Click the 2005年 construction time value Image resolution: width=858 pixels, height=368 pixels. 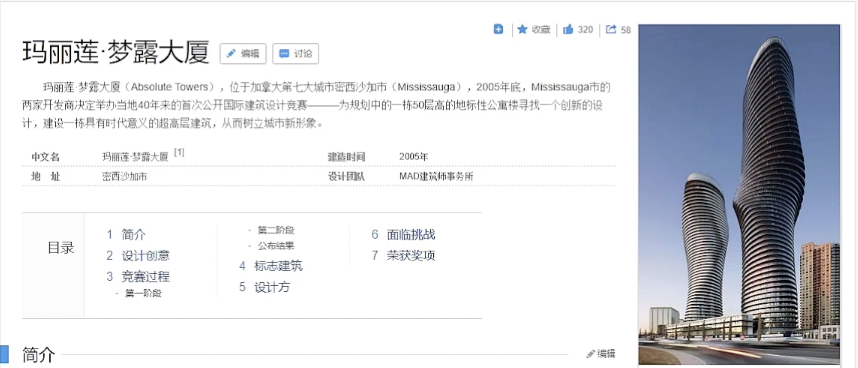[414, 157]
